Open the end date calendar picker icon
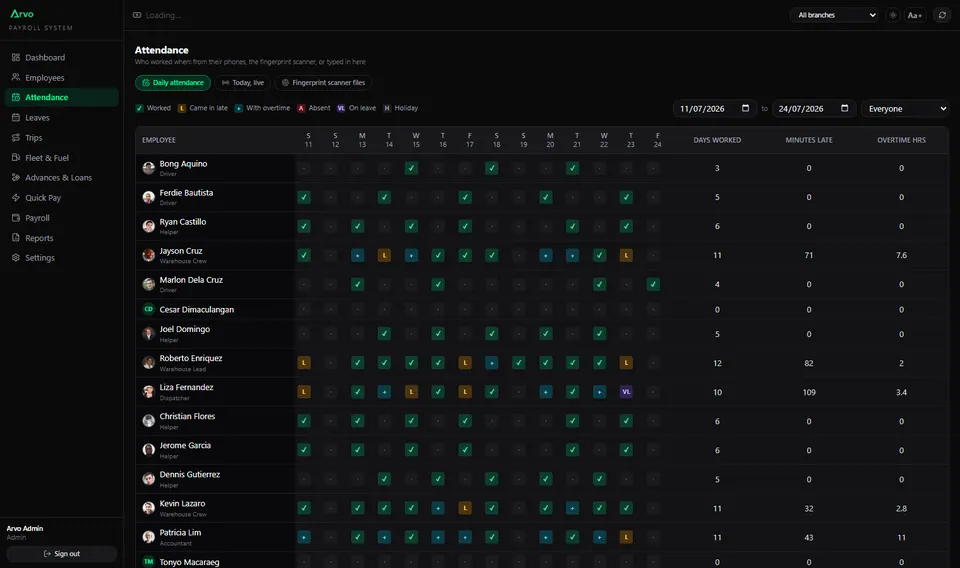The image size is (960, 568). coord(844,108)
